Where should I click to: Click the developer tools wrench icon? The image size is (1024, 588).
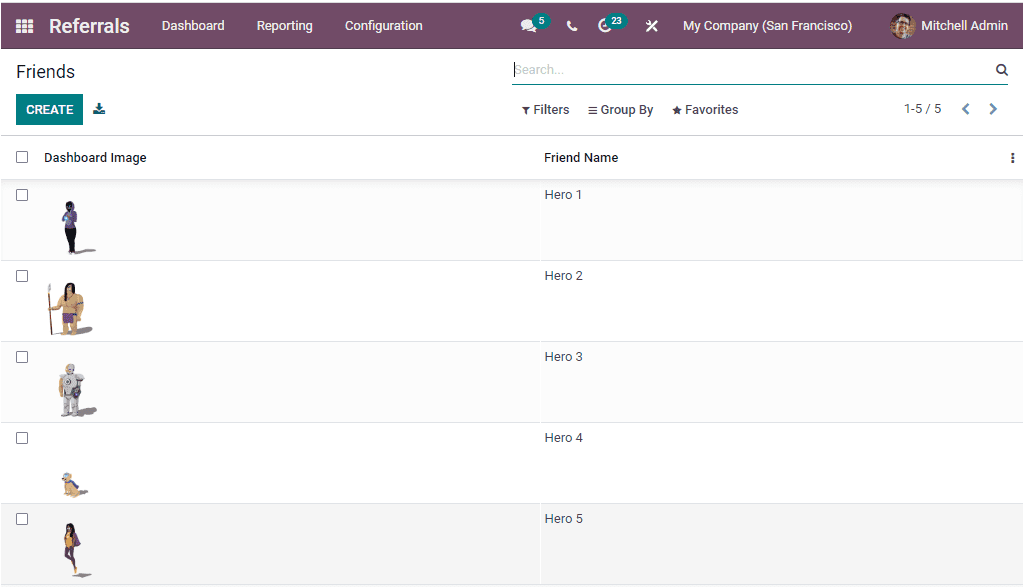[x=651, y=25]
